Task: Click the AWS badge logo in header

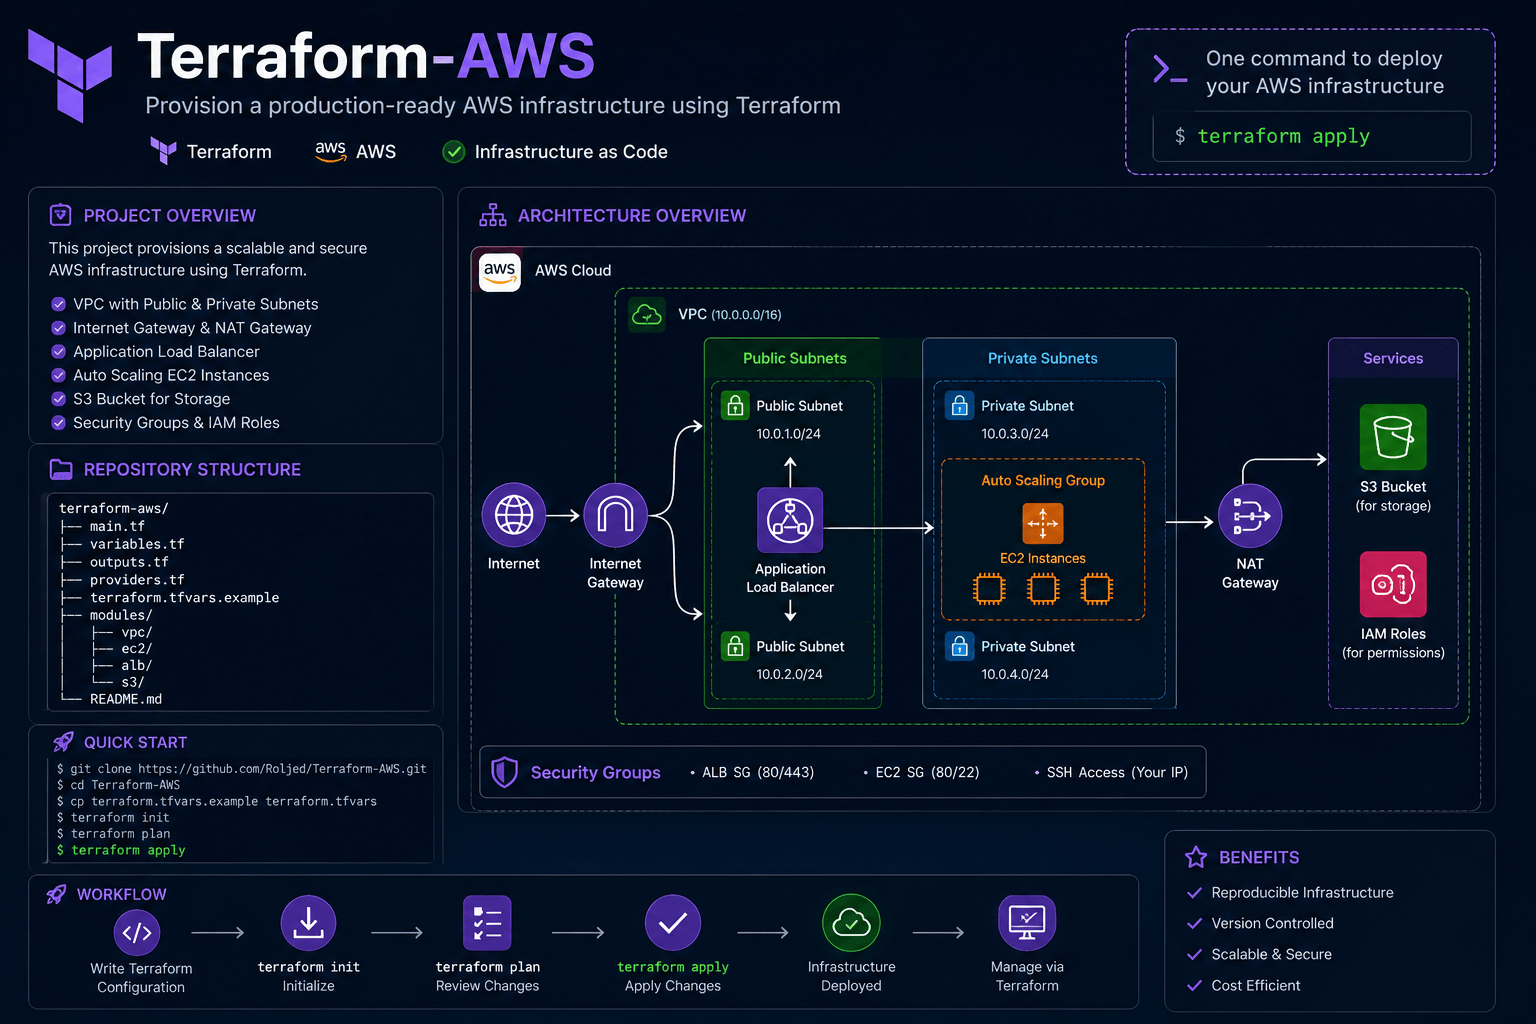Action: (330, 151)
